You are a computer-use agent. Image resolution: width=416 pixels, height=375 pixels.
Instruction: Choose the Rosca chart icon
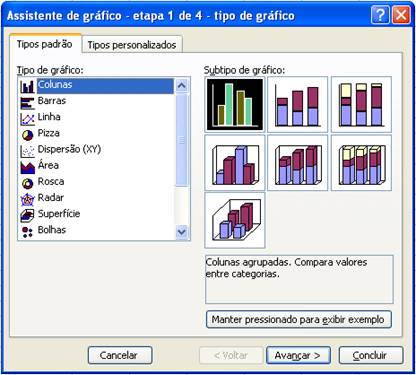[27, 183]
